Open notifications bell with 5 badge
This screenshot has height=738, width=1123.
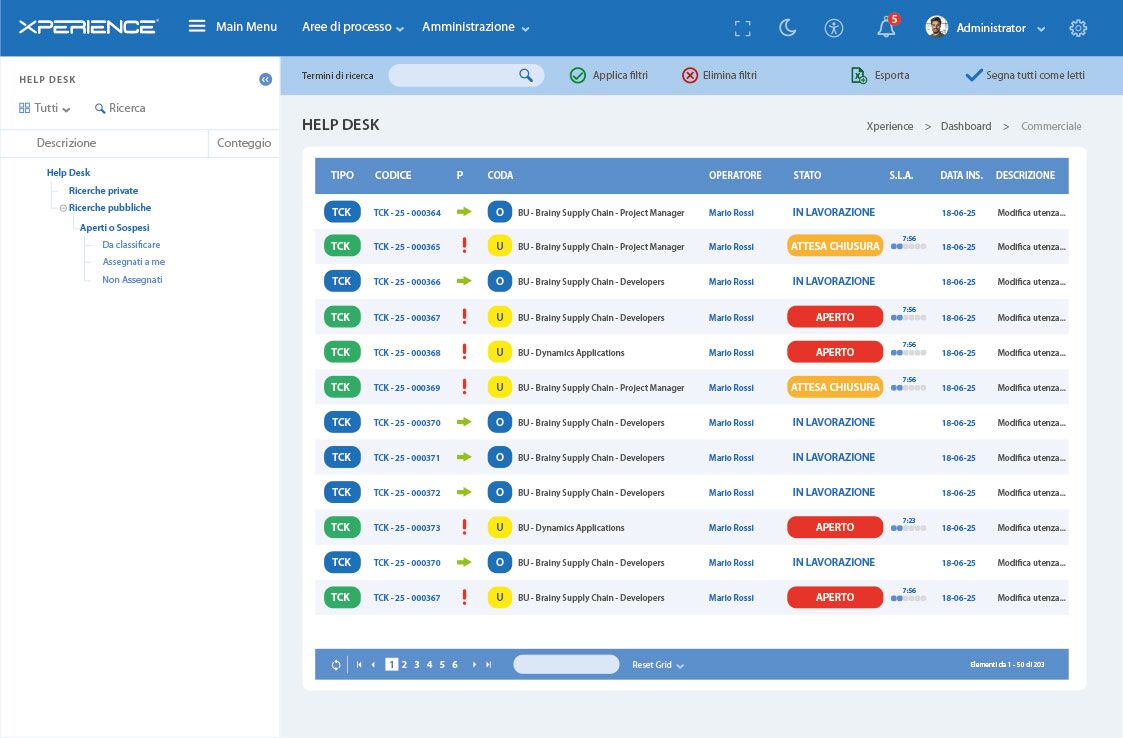(x=887, y=26)
